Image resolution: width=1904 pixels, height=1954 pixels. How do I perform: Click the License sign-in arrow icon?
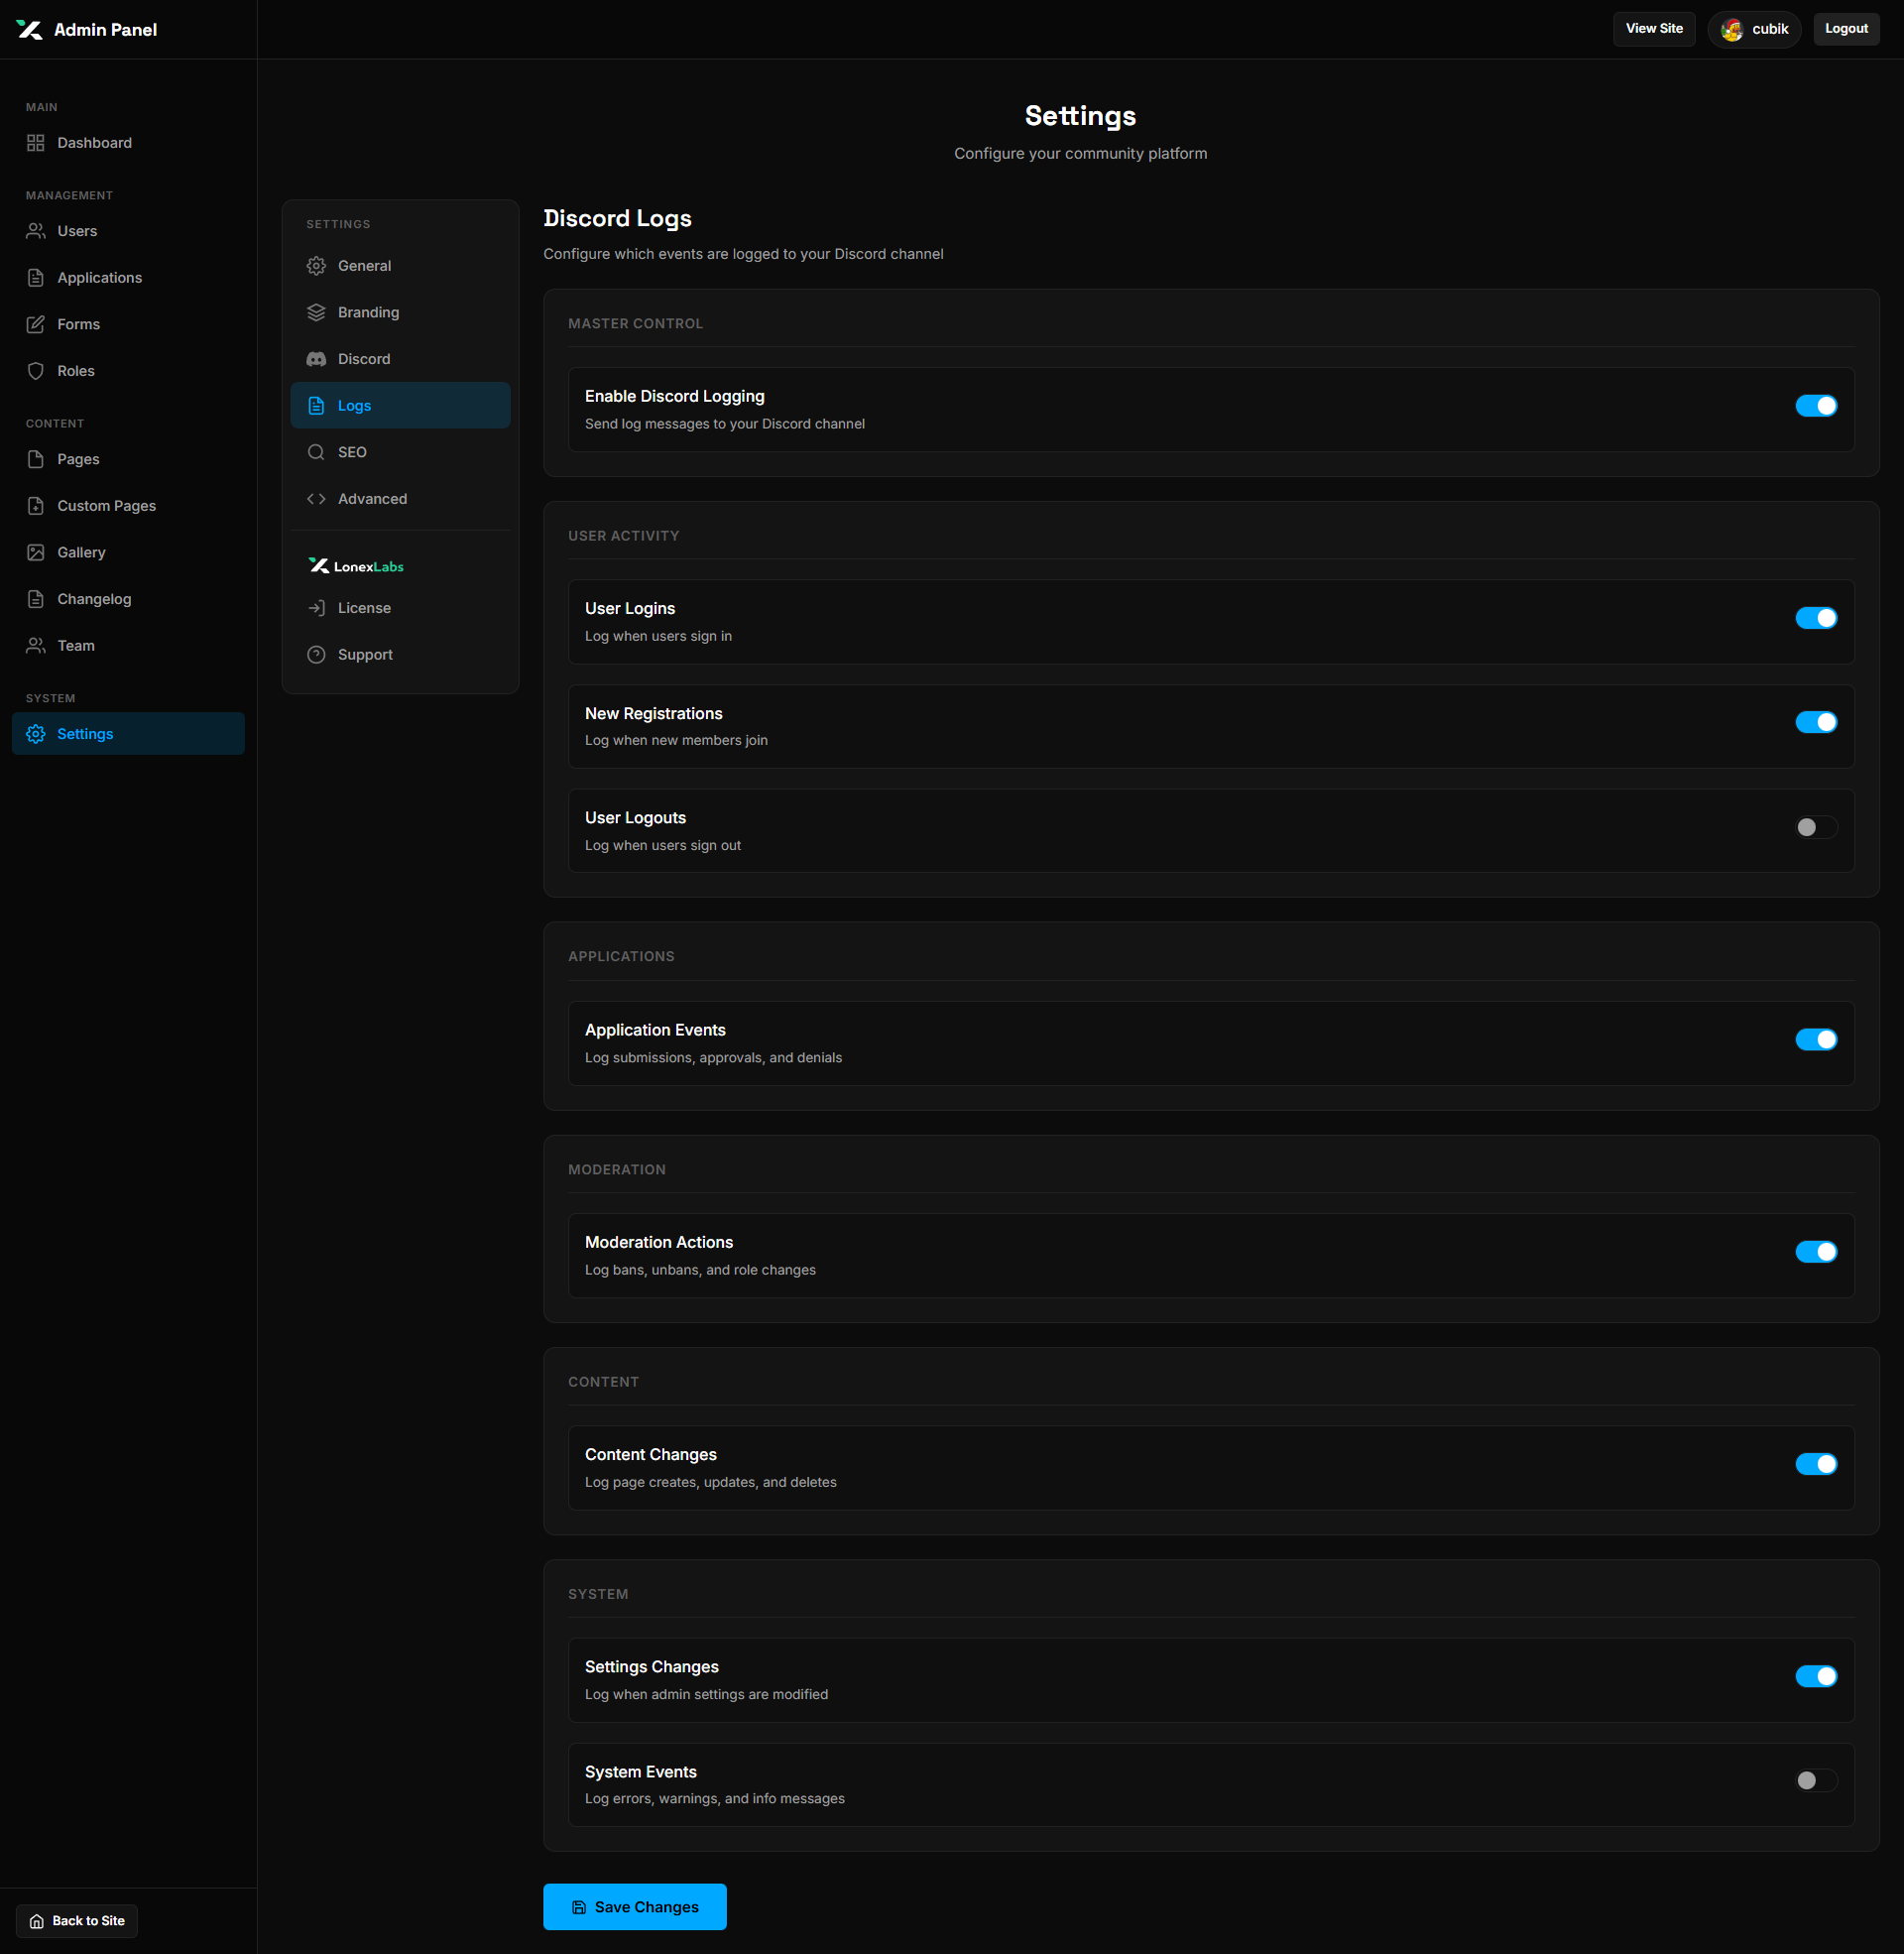[316, 608]
